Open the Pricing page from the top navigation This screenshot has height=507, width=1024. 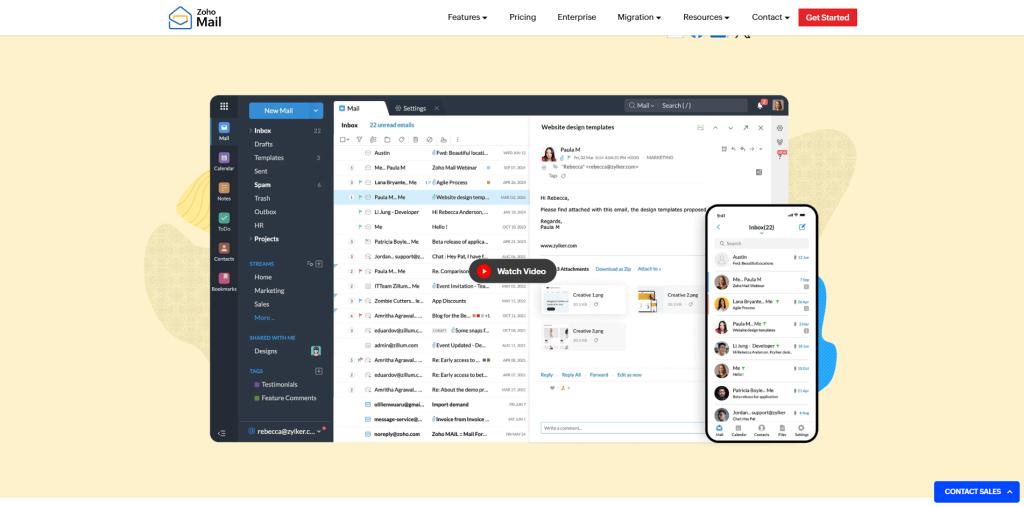tap(522, 18)
